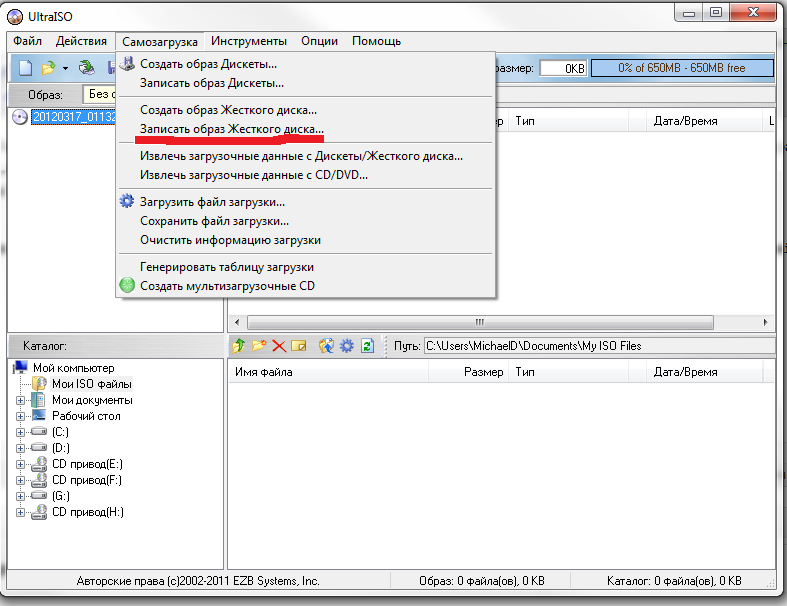The height and width of the screenshot is (606, 787).
Task: Expand the (D:) drive node
Action: tap(20, 448)
